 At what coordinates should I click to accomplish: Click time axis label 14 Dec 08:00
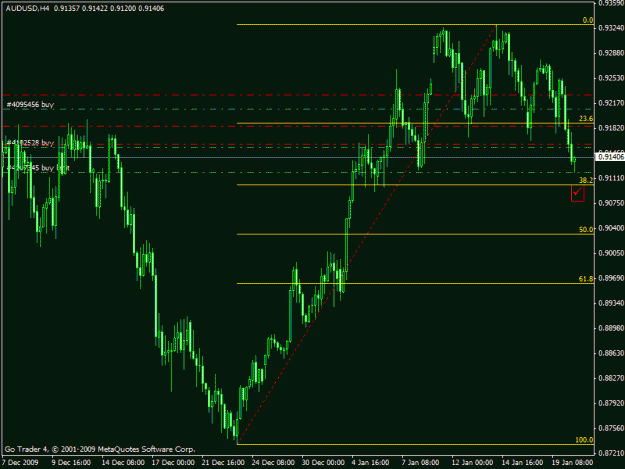(123, 463)
